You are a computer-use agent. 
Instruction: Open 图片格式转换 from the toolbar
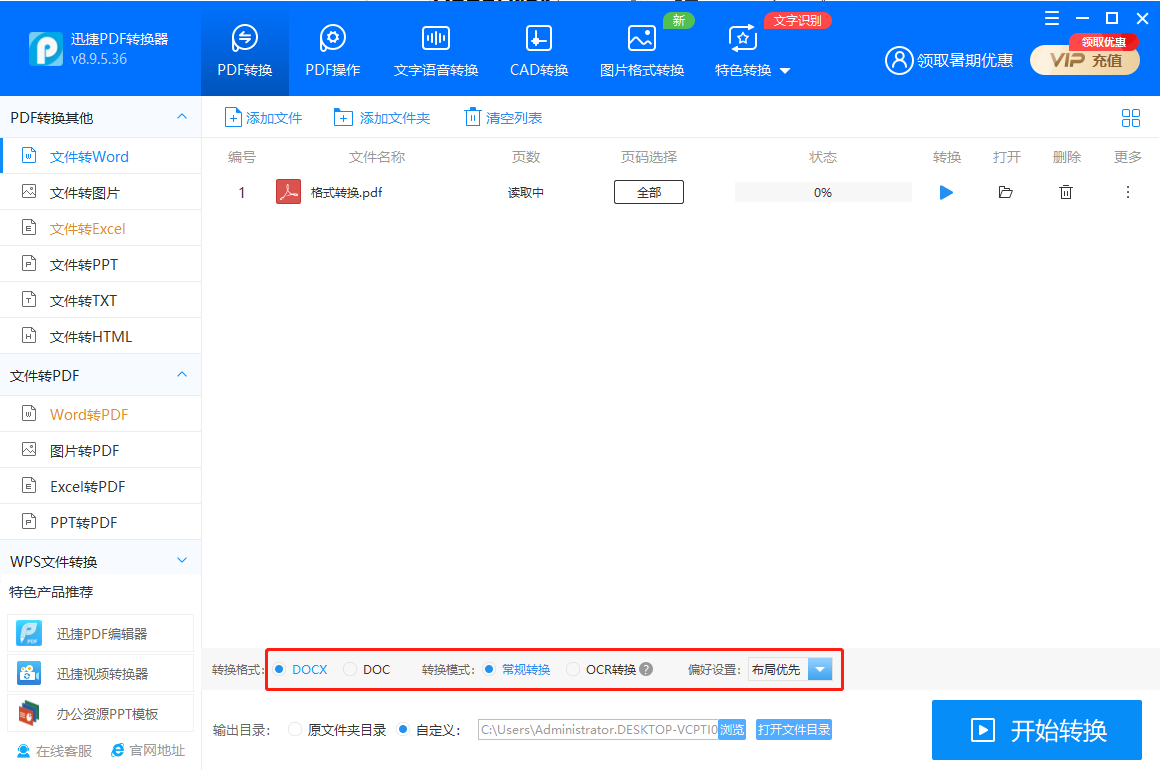[x=641, y=48]
